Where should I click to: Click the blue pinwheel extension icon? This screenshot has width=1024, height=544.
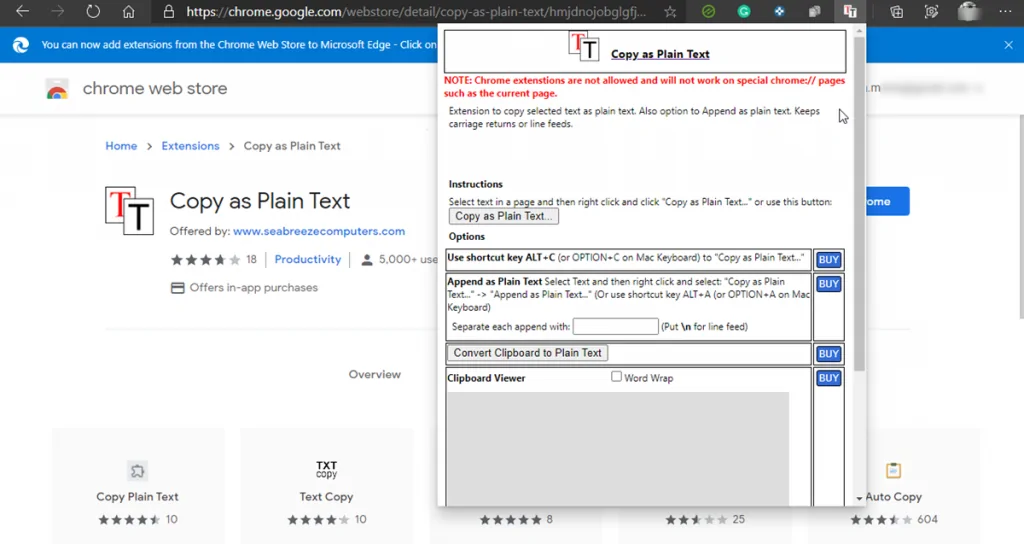(779, 11)
